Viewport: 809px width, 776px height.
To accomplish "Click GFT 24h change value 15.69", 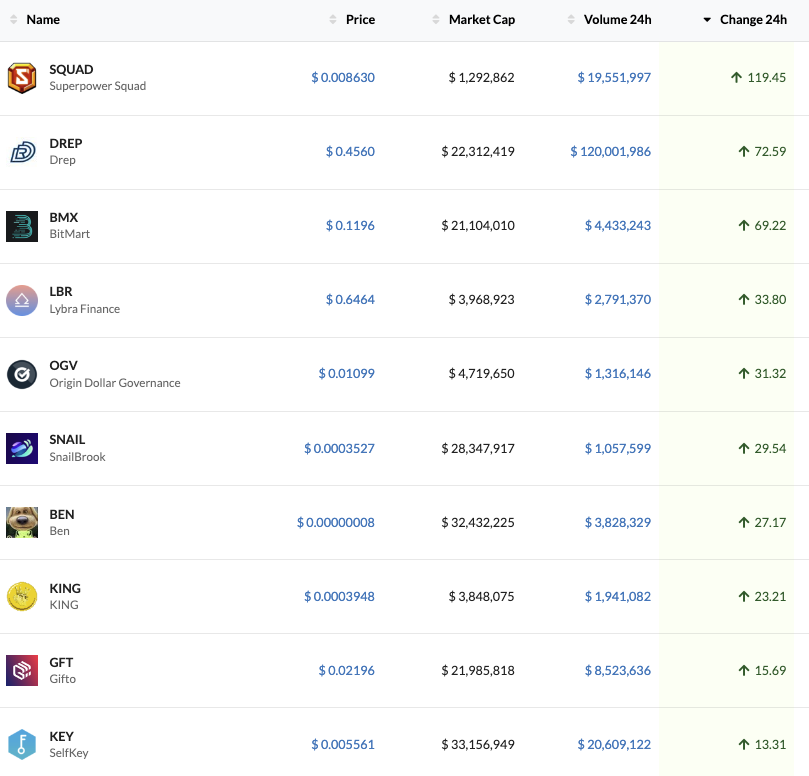I will point(770,671).
